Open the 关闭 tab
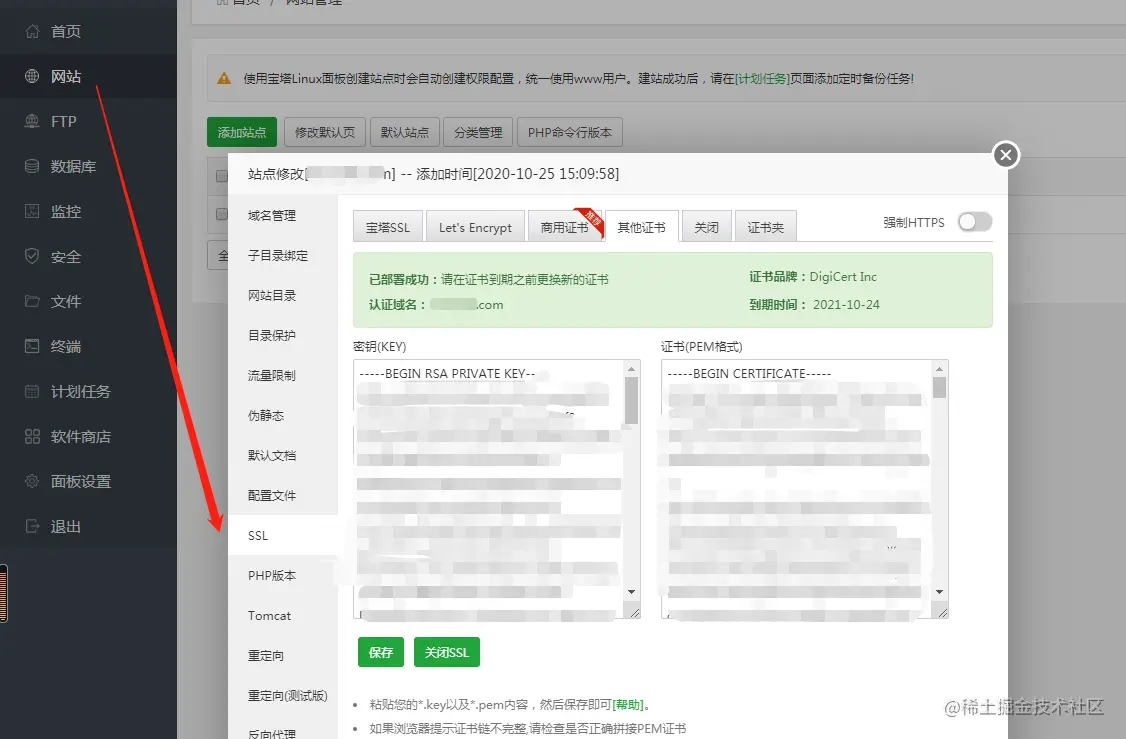The height and width of the screenshot is (739, 1126). (x=707, y=227)
